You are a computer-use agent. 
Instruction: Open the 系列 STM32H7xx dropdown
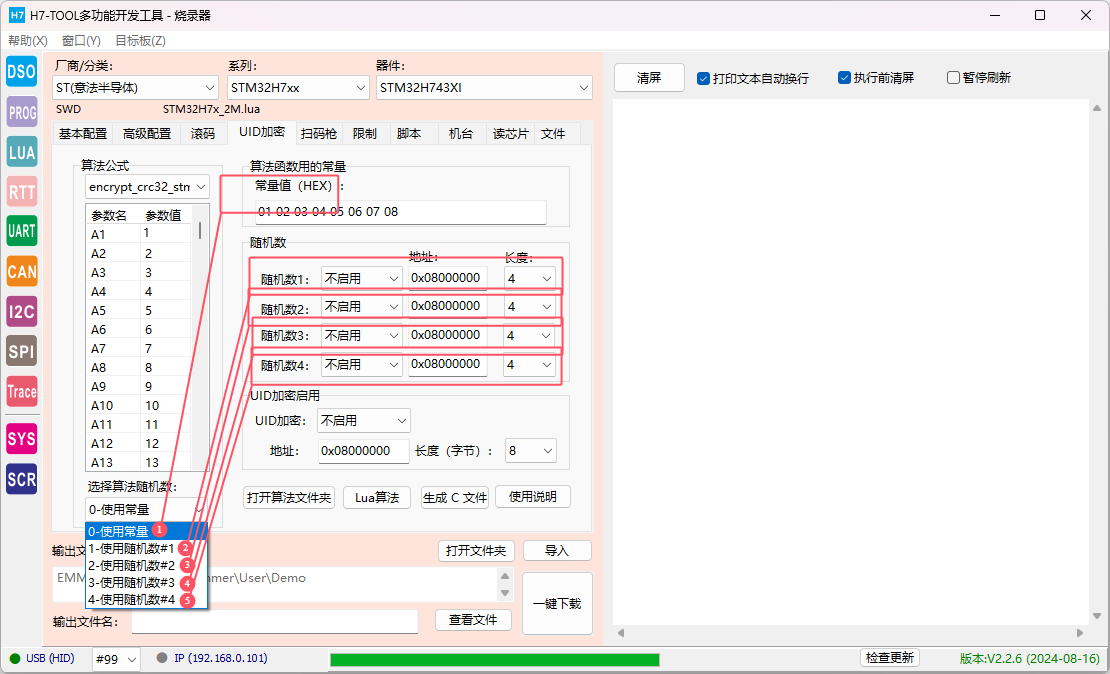[298, 88]
